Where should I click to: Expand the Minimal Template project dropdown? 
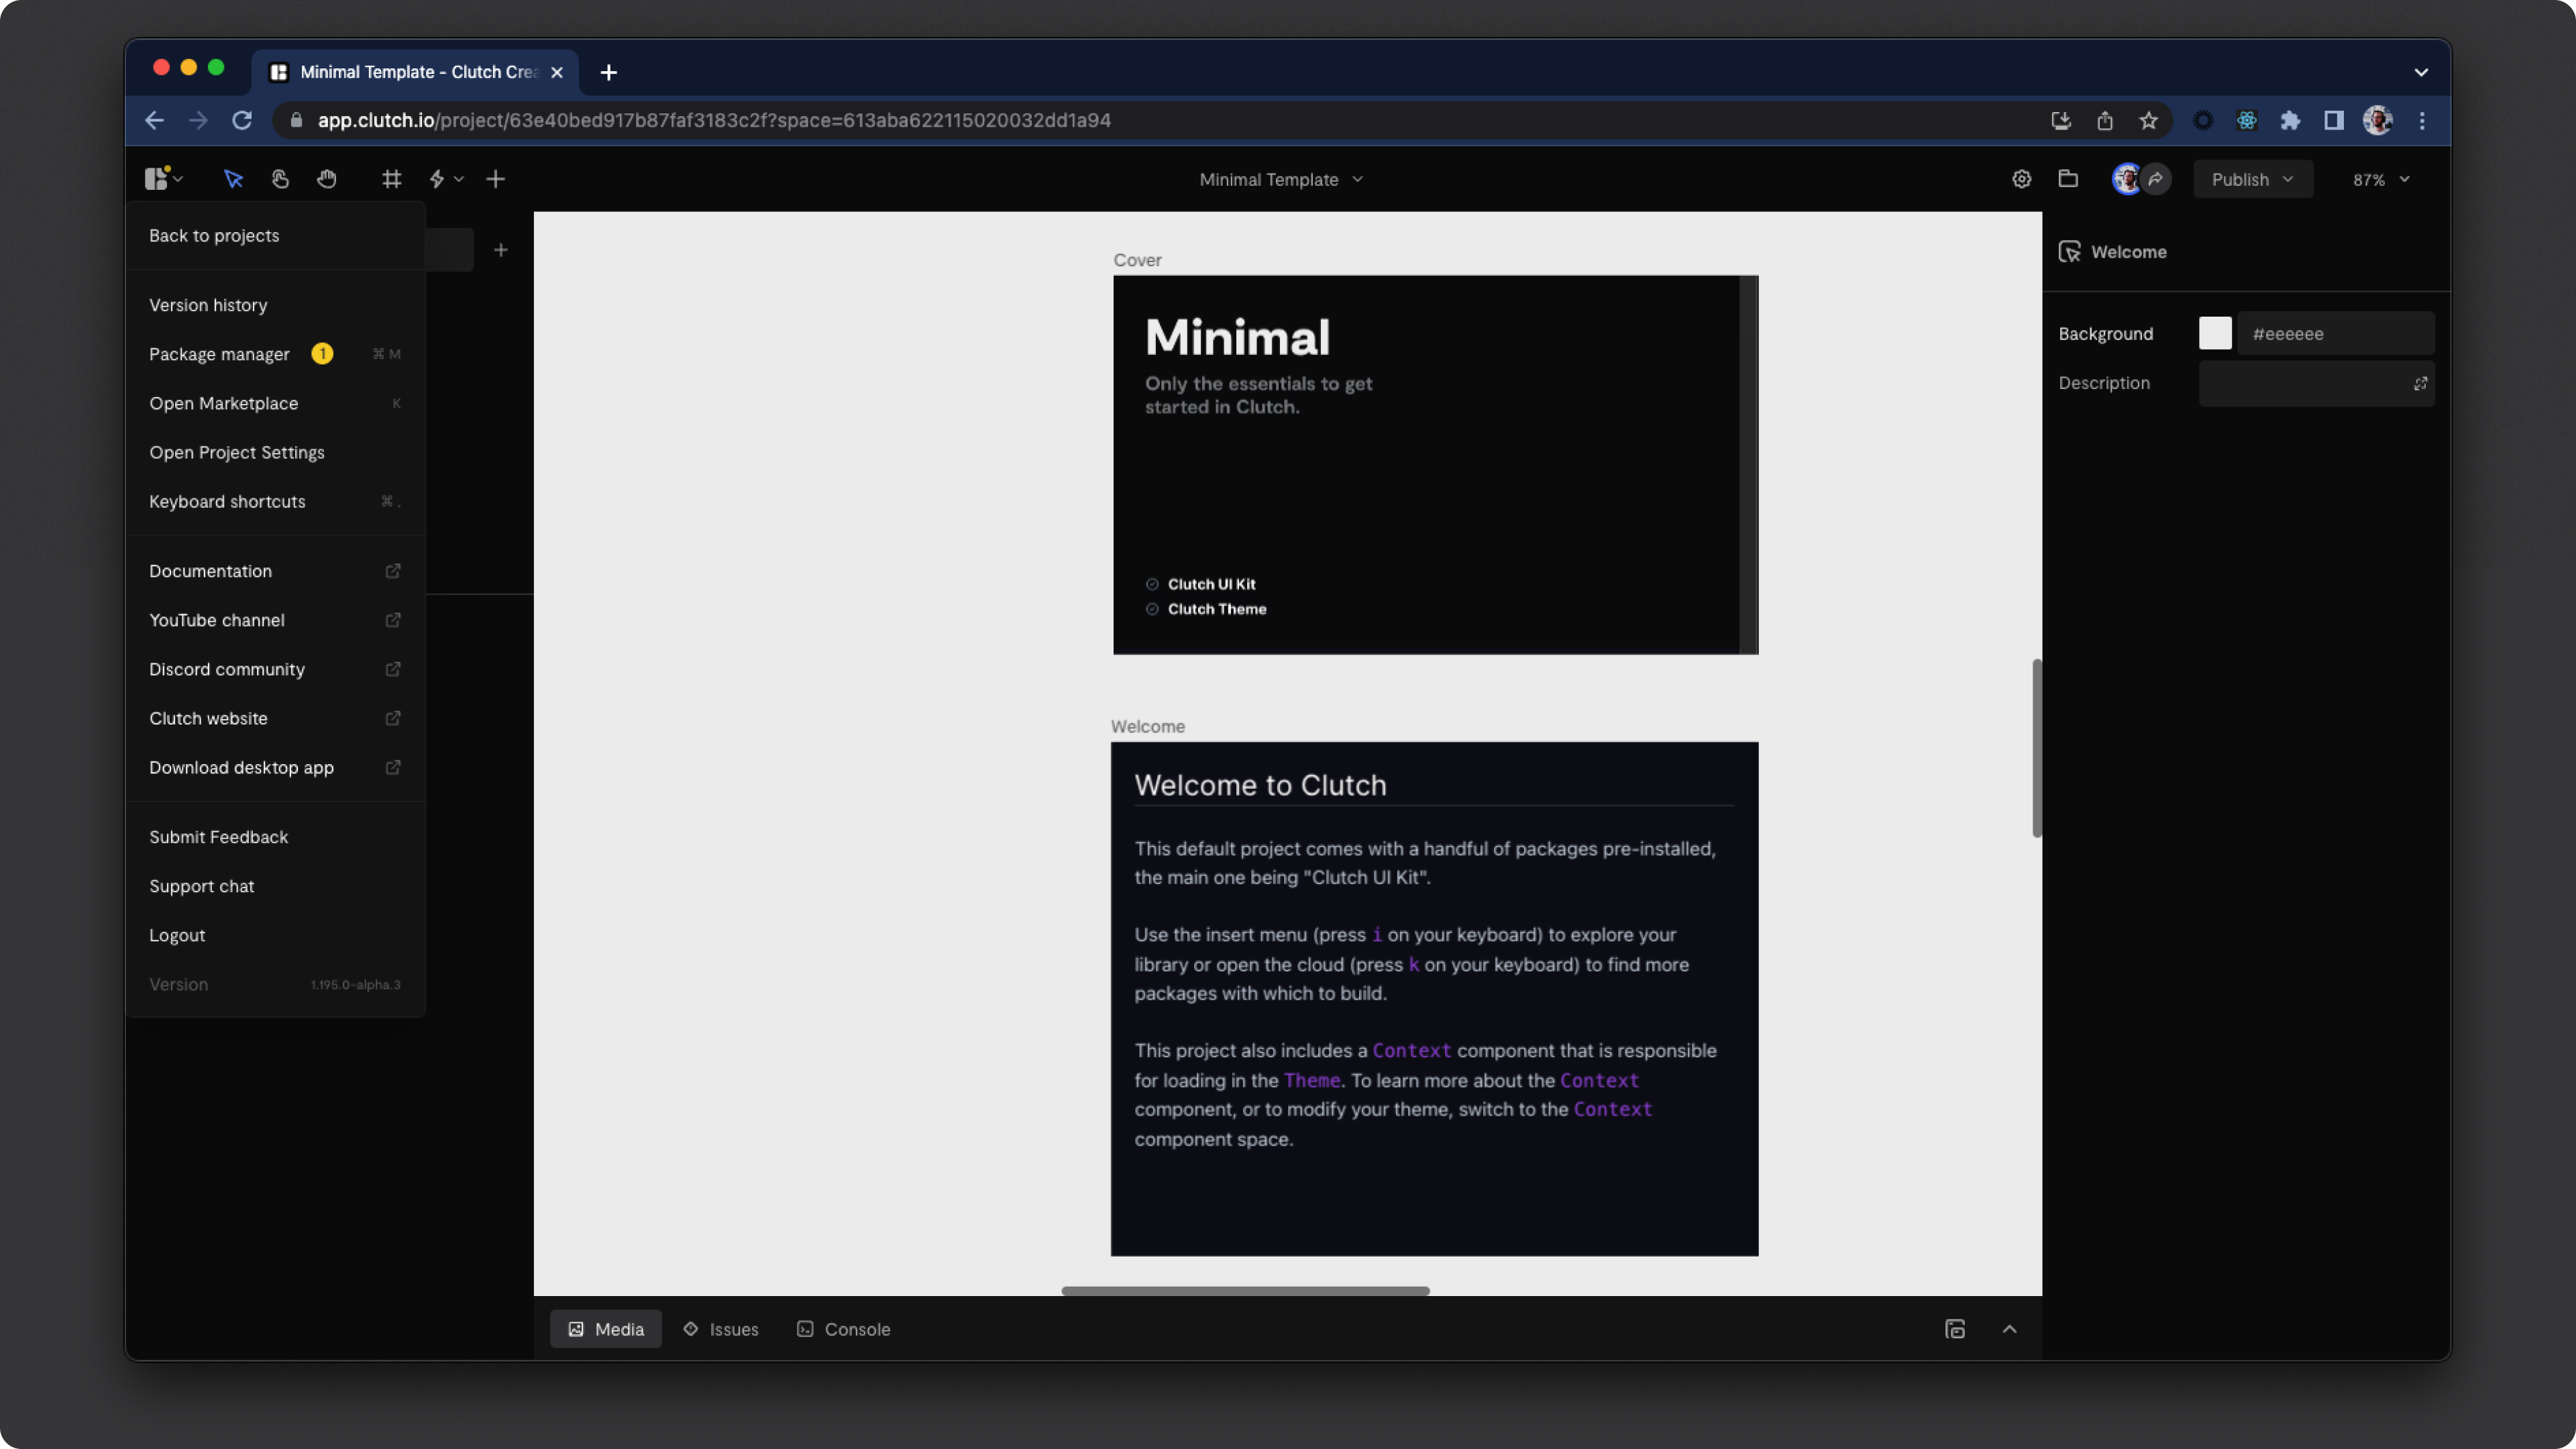(1281, 179)
